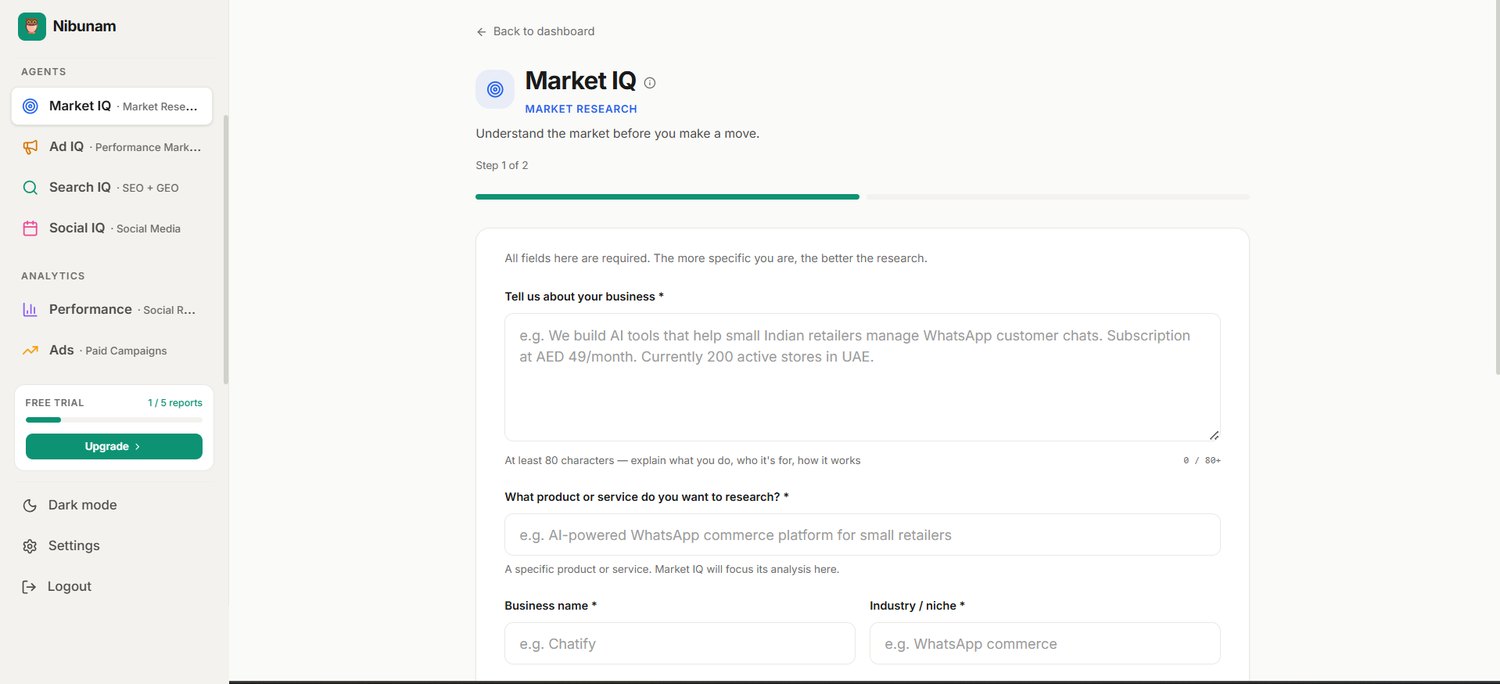Click the free trial reports progress bar
Image resolution: width=1500 pixels, height=684 pixels.
click(114, 419)
